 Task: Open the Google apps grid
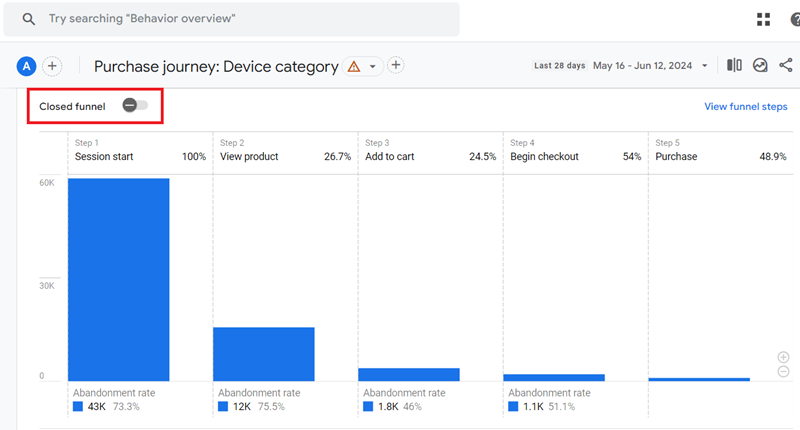764,19
